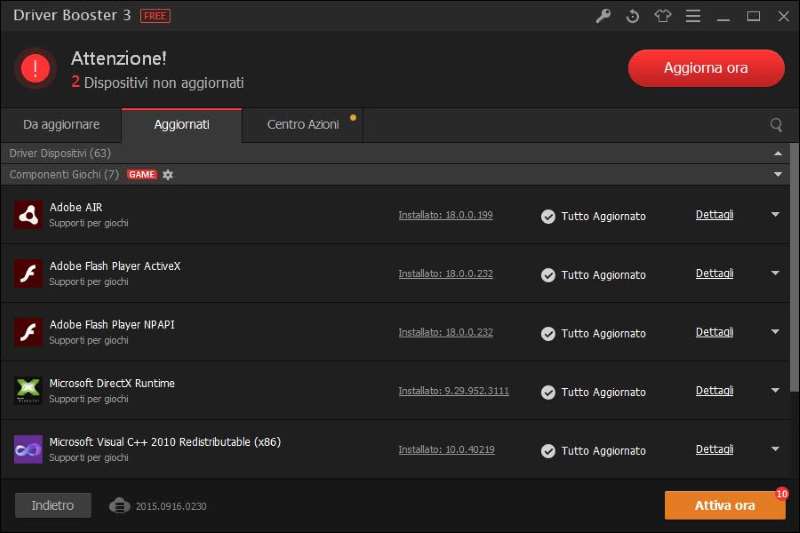Open Dettagli link for Adobe AIR

[x=714, y=215]
